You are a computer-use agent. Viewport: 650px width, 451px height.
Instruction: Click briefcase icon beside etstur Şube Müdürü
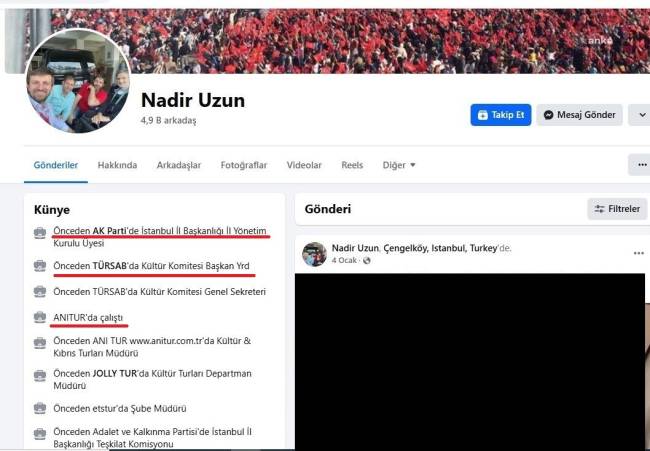point(40,408)
